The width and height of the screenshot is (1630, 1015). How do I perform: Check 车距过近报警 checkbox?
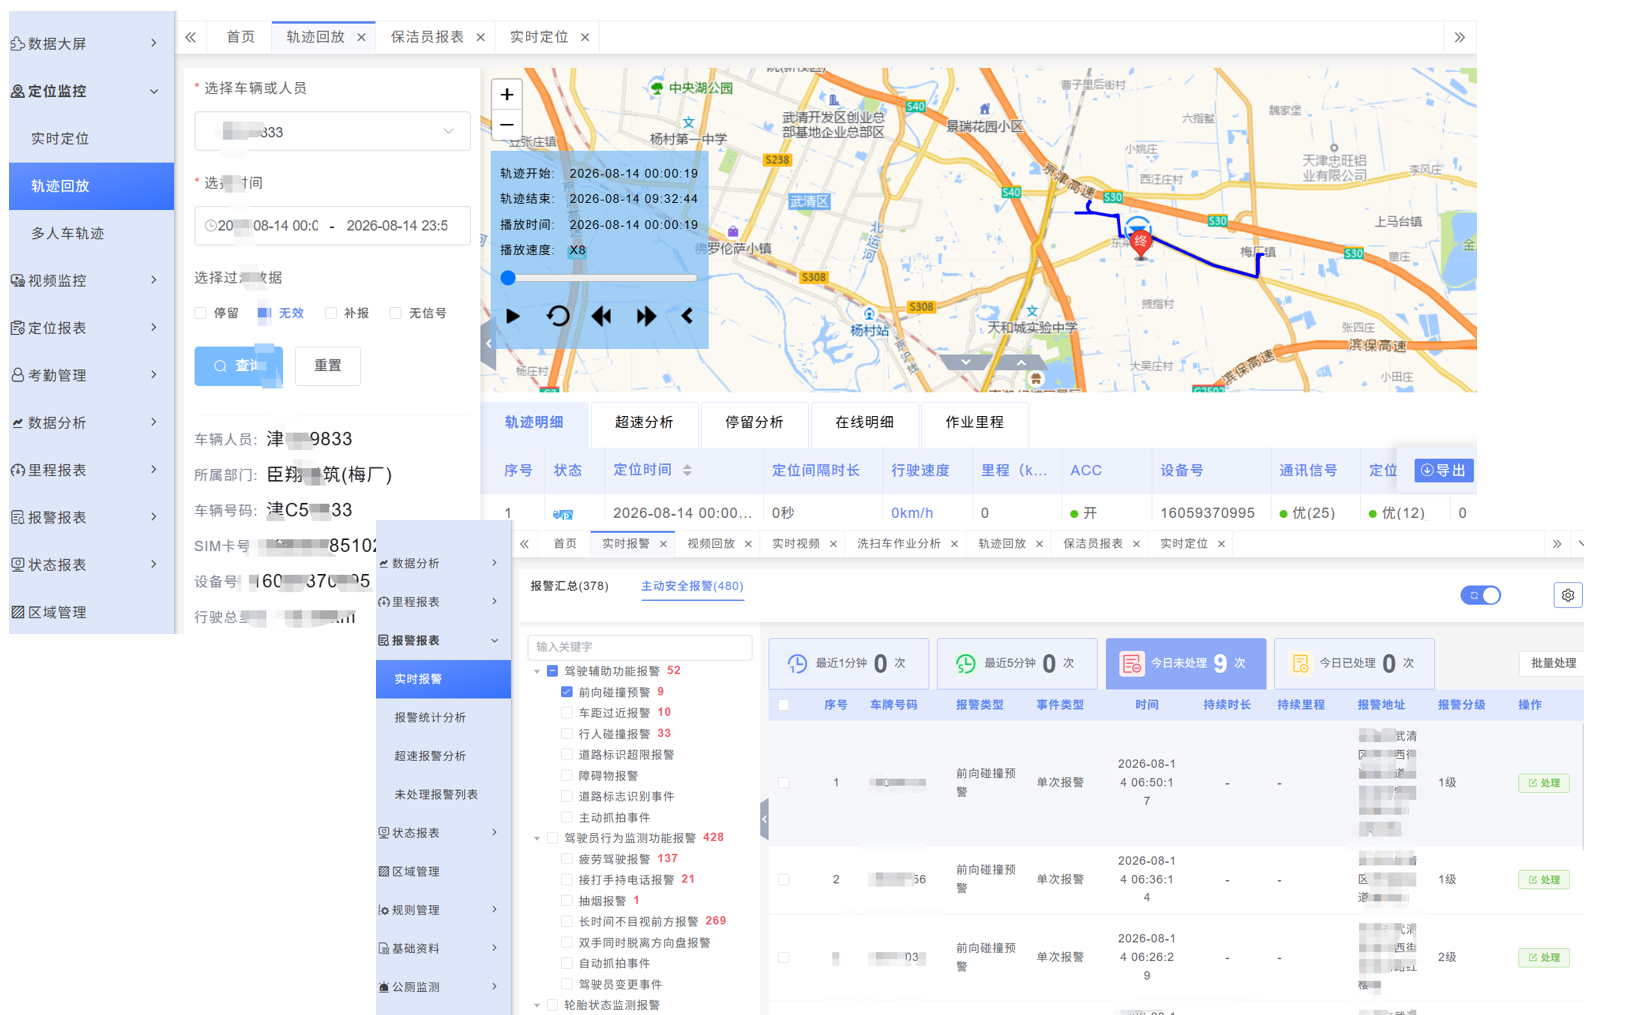pyautogui.click(x=567, y=713)
